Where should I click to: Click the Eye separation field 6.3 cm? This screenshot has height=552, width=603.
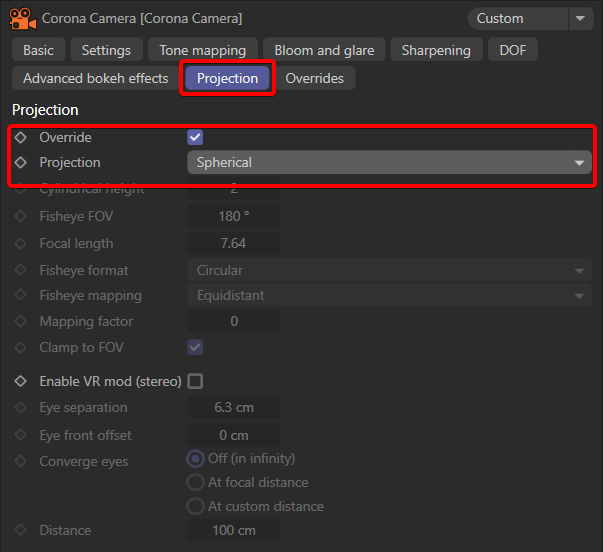point(234,407)
